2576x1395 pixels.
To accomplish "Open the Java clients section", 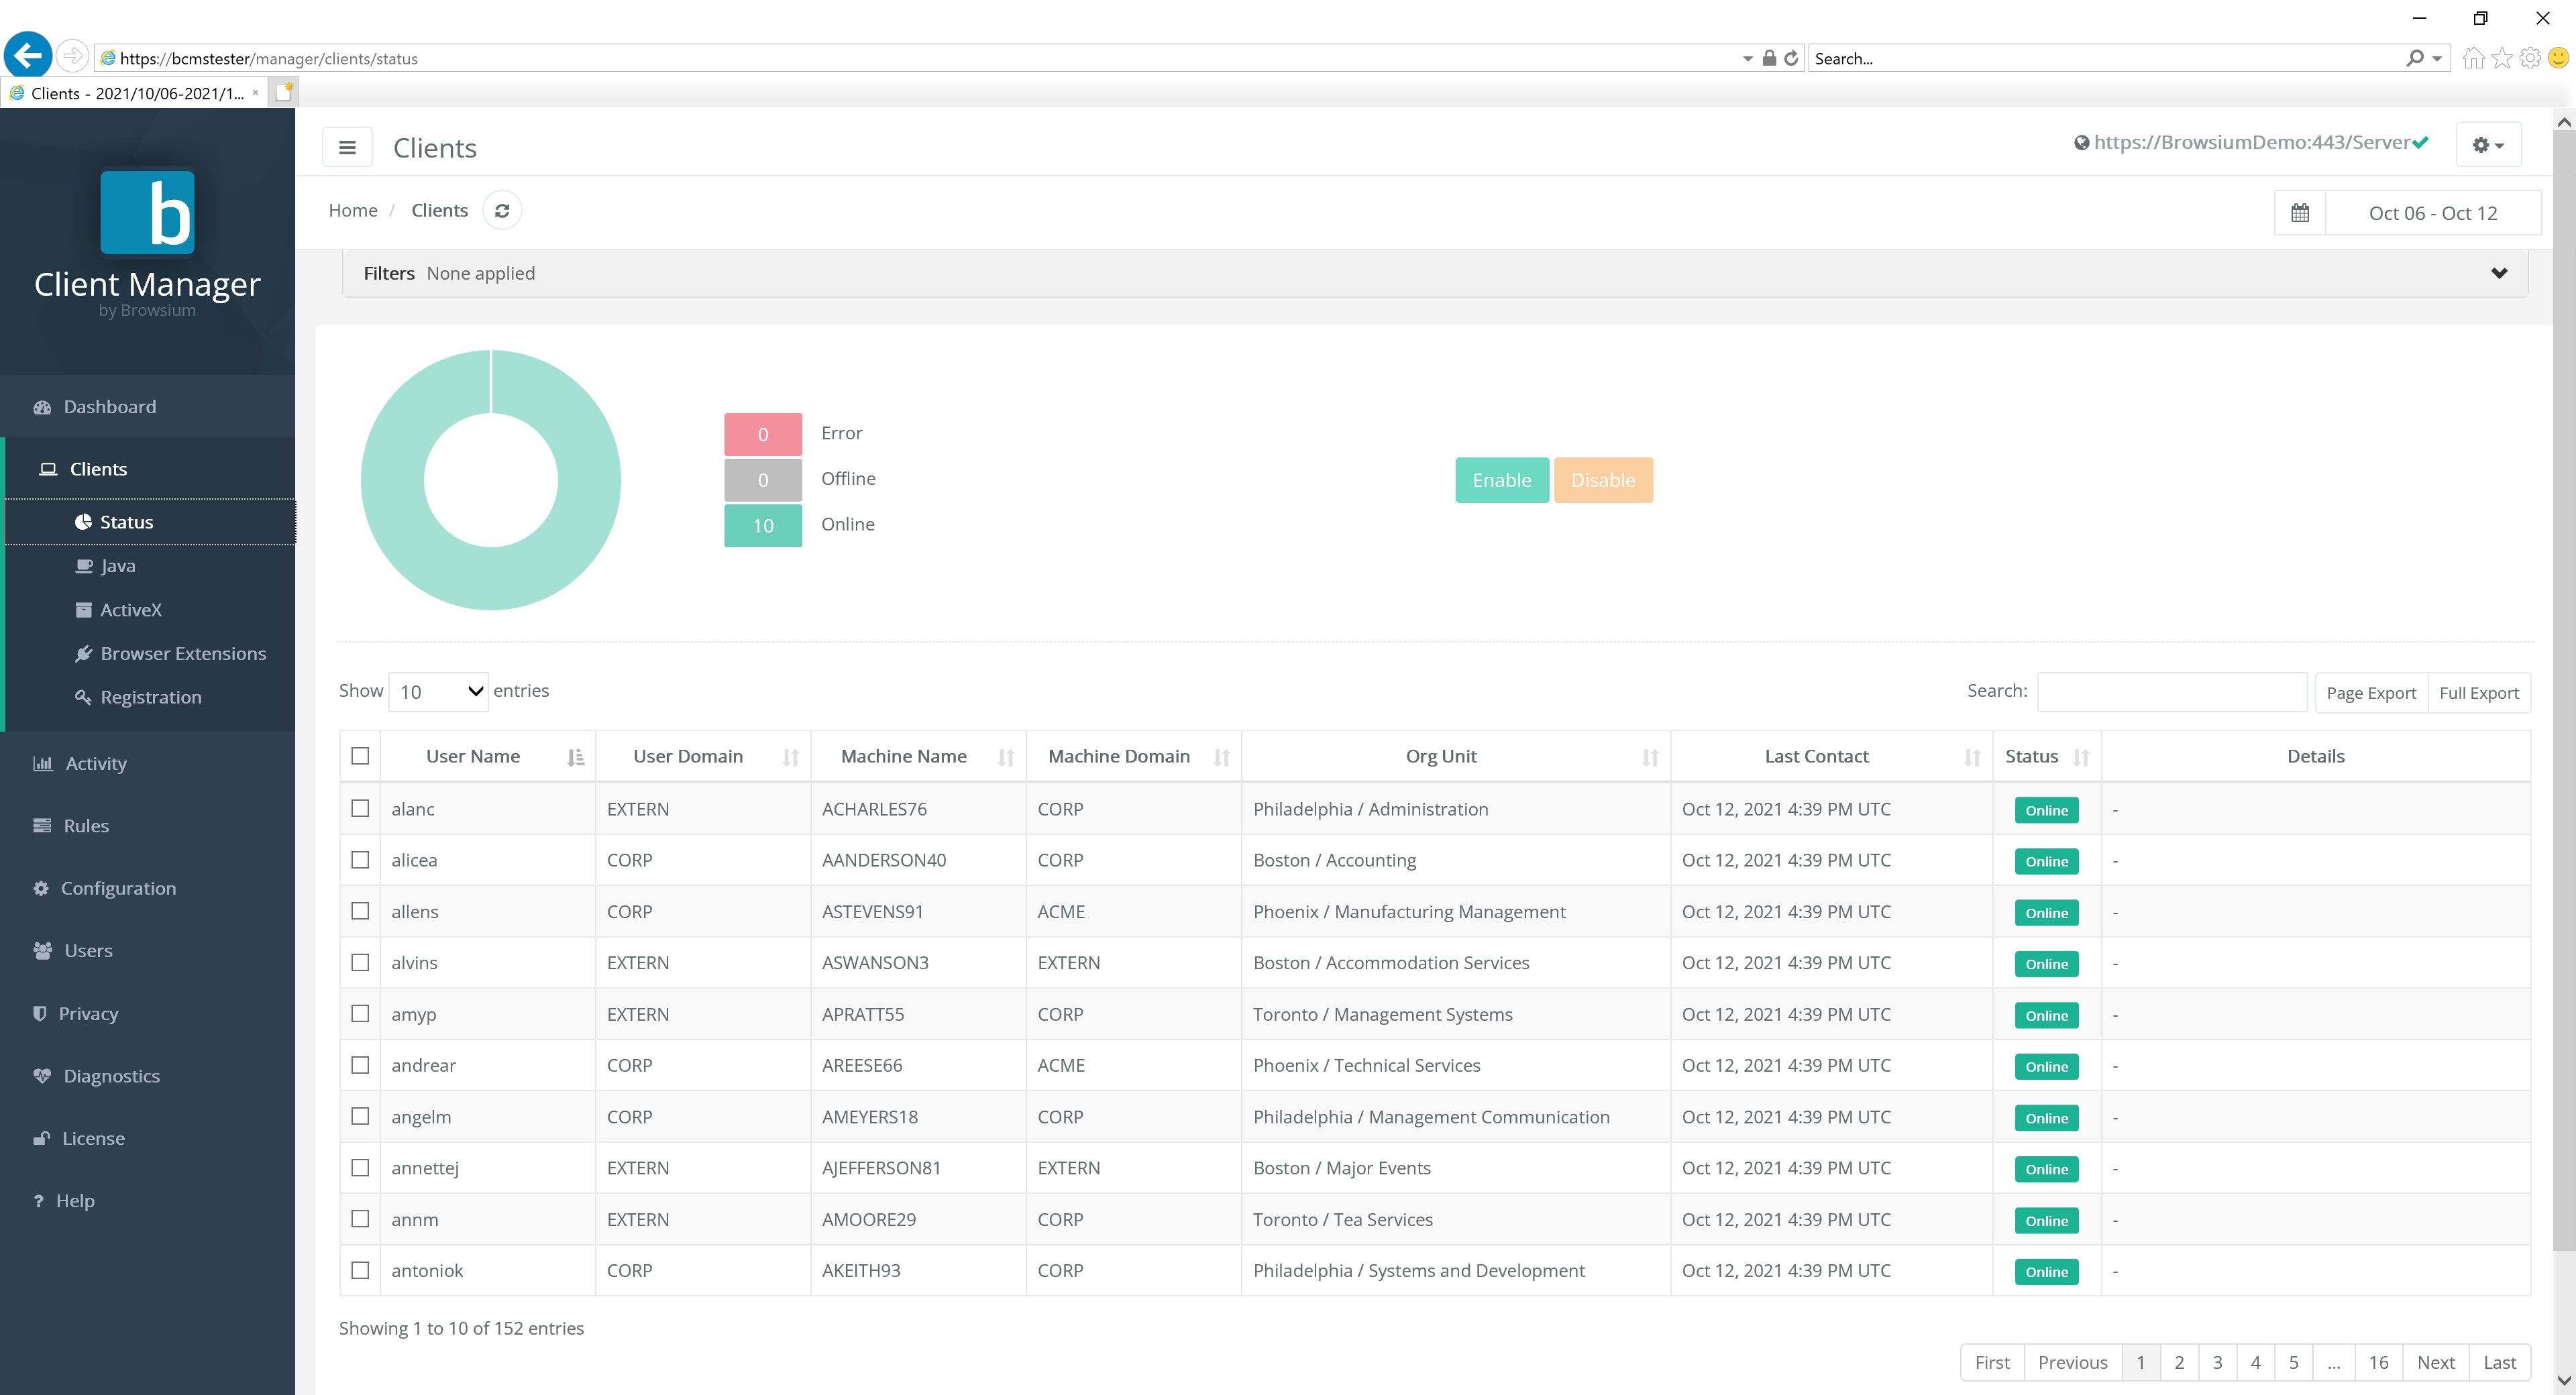I will pyautogui.click(x=117, y=565).
